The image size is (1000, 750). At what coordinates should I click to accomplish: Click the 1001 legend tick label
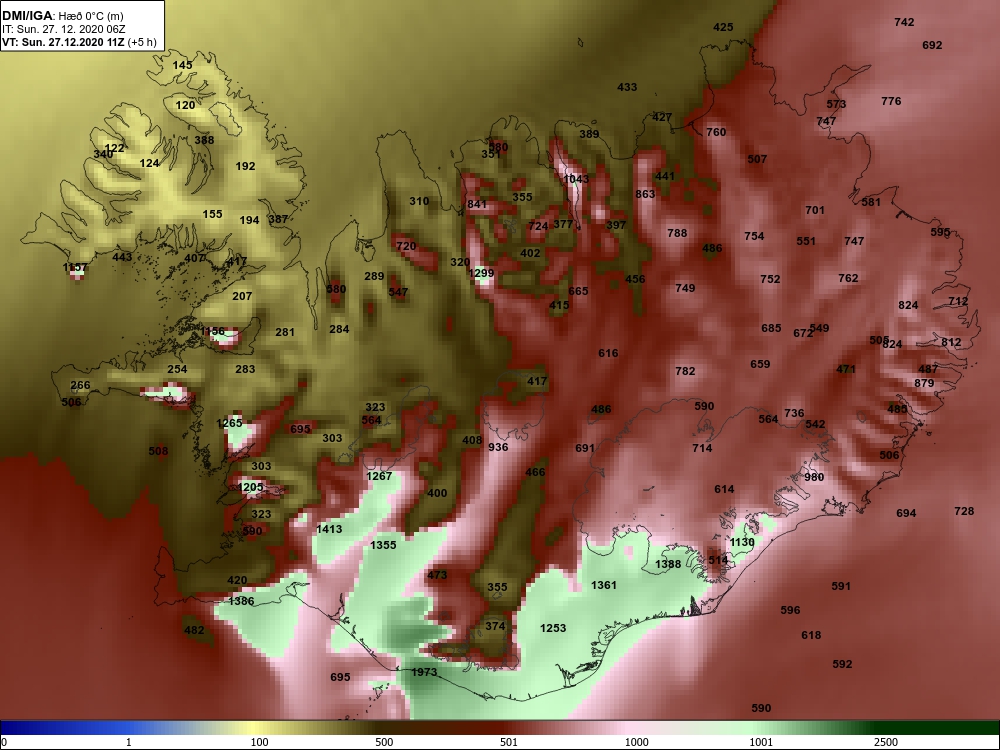pyautogui.click(x=761, y=742)
